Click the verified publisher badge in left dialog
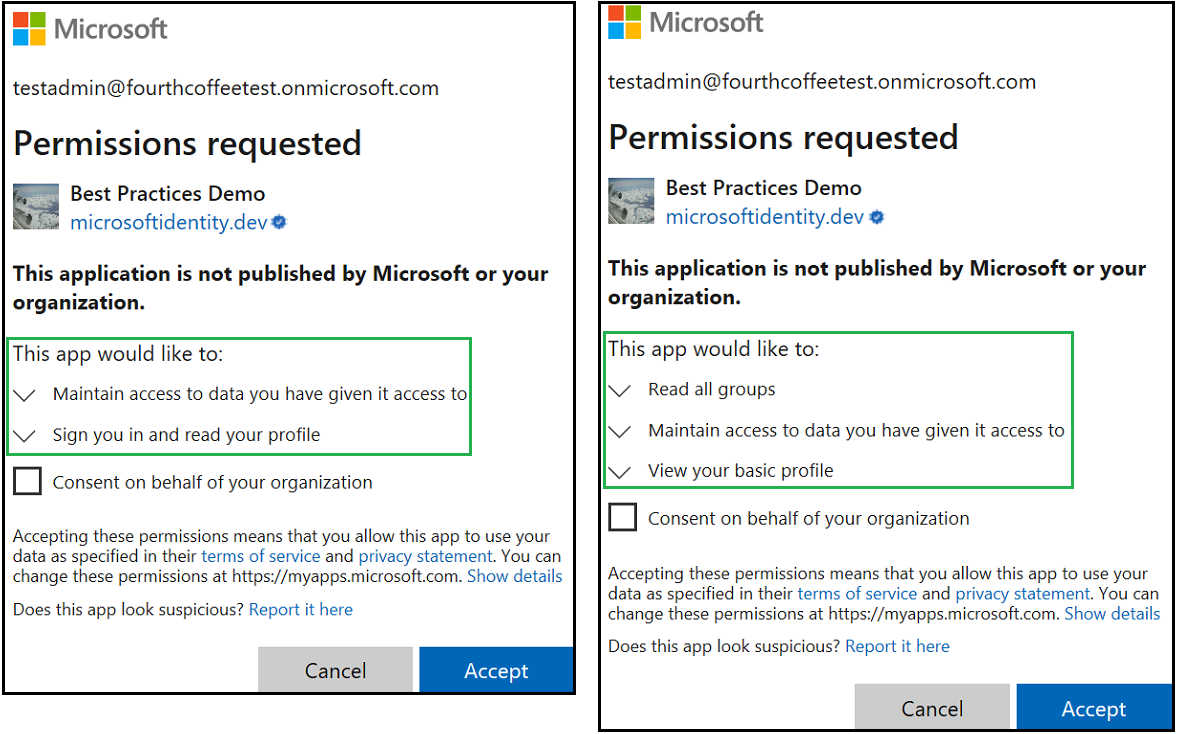Image resolution: width=1178 pixels, height=734 pixels. pyautogui.click(x=278, y=223)
